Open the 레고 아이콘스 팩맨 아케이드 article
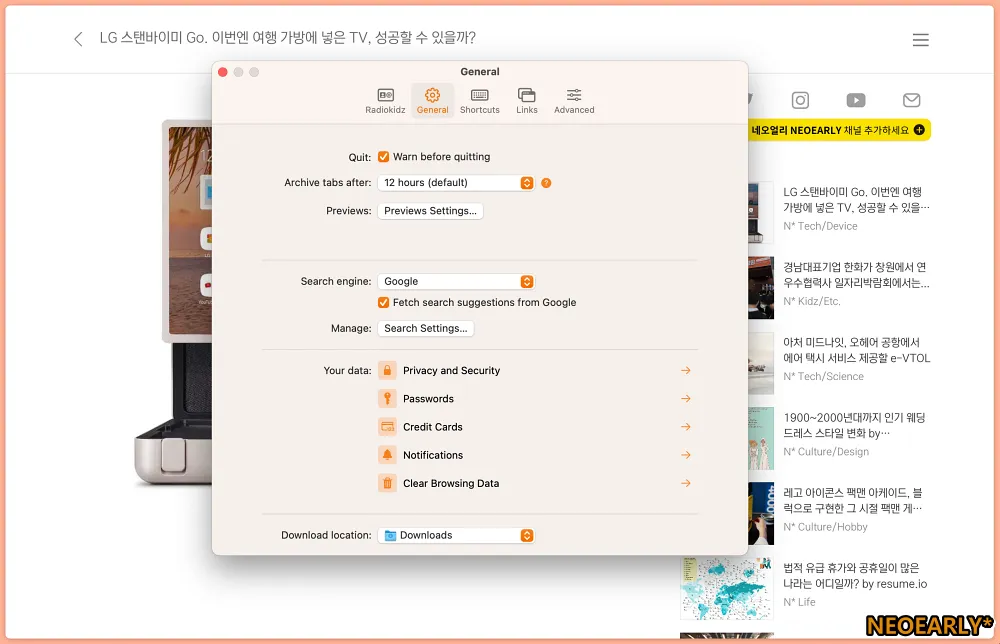The image size is (1000, 644). (853, 501)
